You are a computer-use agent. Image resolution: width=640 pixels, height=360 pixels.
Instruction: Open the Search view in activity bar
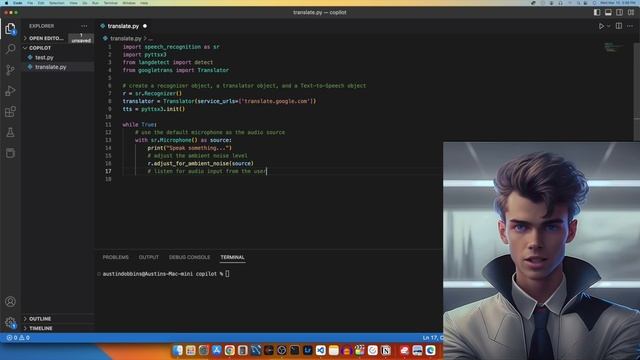pos(10,49)
